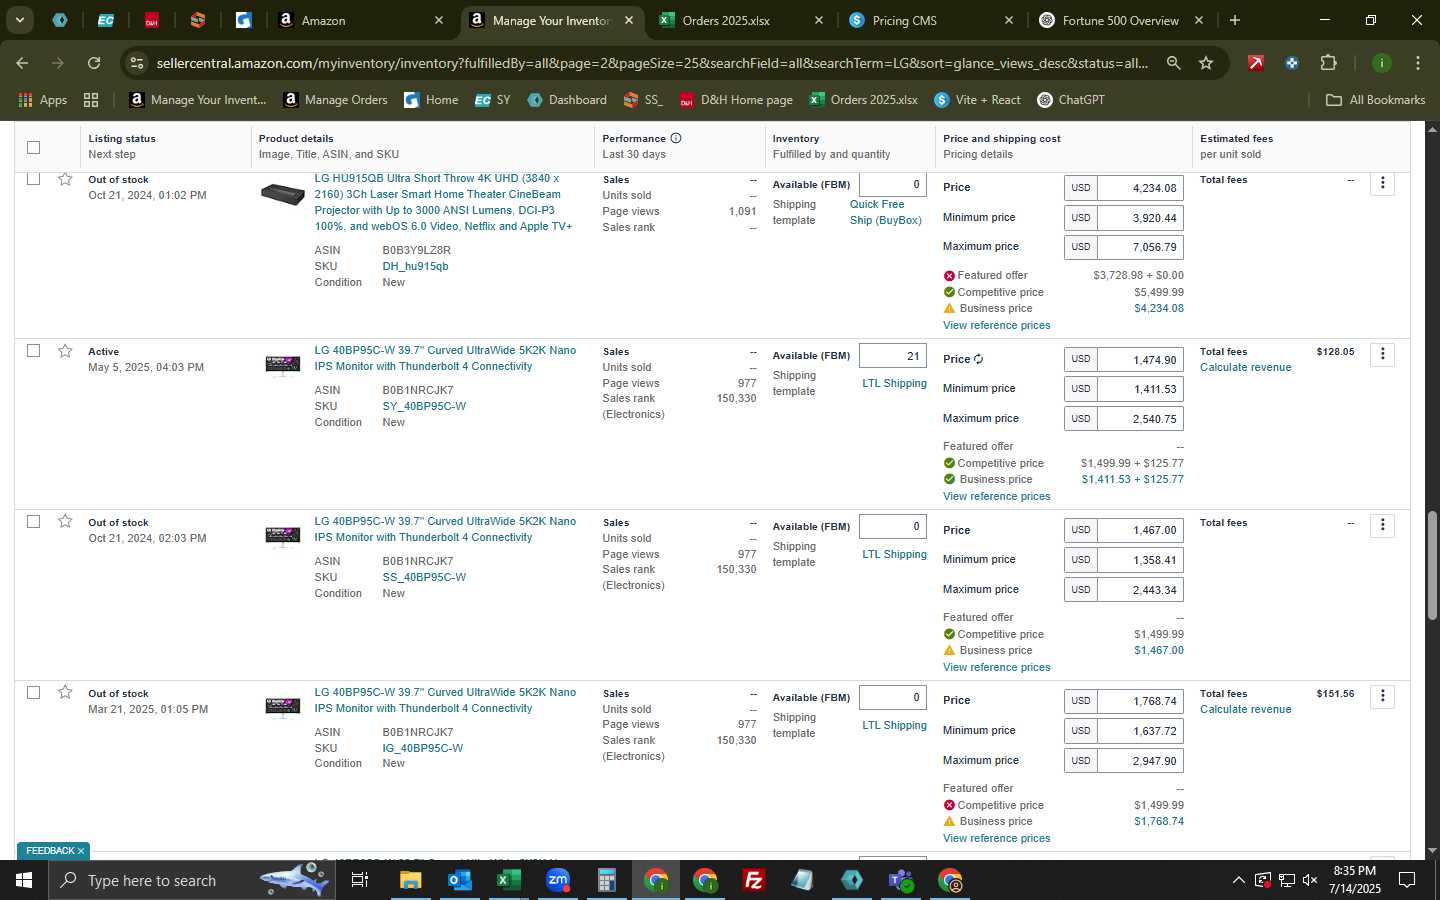Click the browser back arrow
The width and height of the screenshot is (1440, 900).
22,63
